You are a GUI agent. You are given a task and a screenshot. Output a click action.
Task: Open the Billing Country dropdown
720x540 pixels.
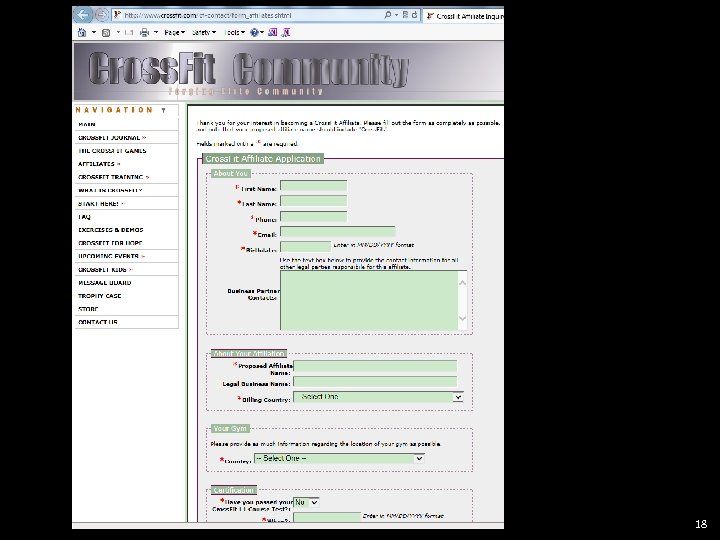click(378, 397)
